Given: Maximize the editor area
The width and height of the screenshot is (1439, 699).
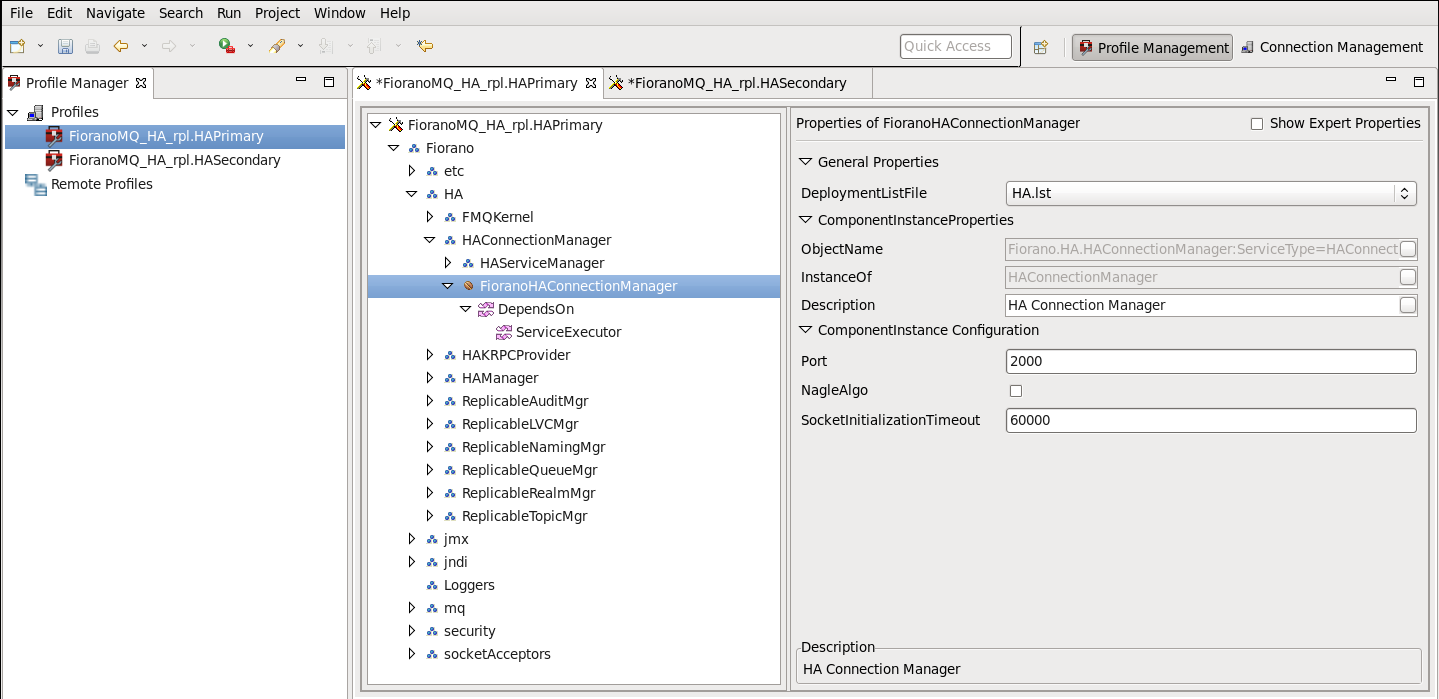Looking at the screenshot, I should (1418, 81).
